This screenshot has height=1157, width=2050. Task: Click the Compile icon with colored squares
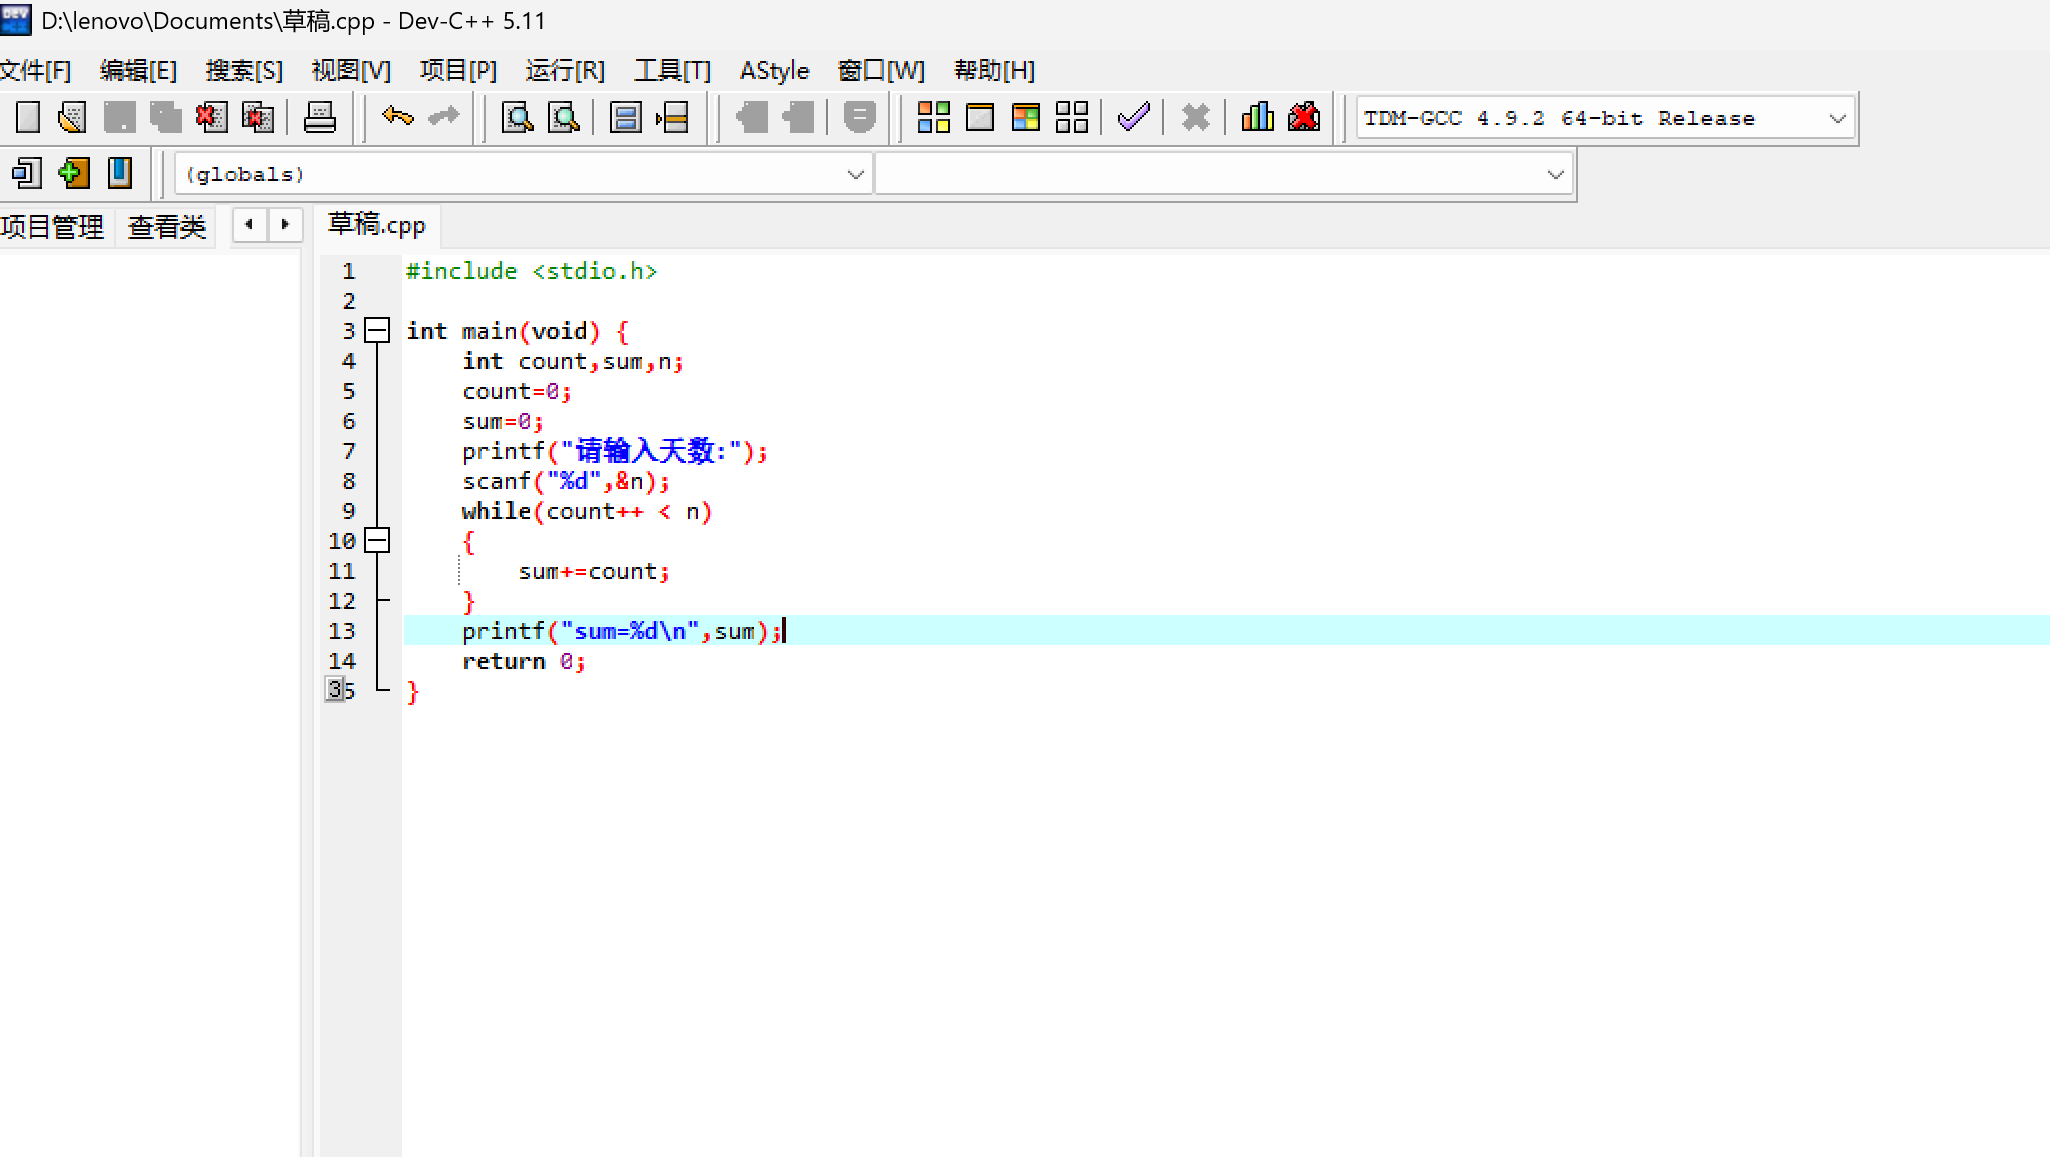pos(933,118)
